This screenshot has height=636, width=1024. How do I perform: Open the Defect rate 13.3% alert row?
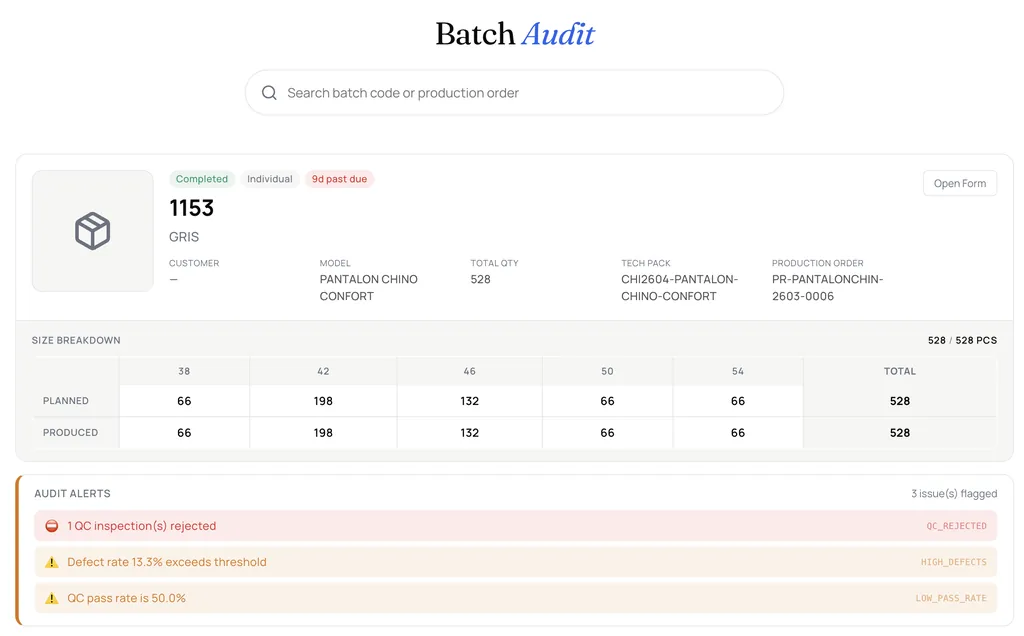pyautogui.click(x=515, y=562)
